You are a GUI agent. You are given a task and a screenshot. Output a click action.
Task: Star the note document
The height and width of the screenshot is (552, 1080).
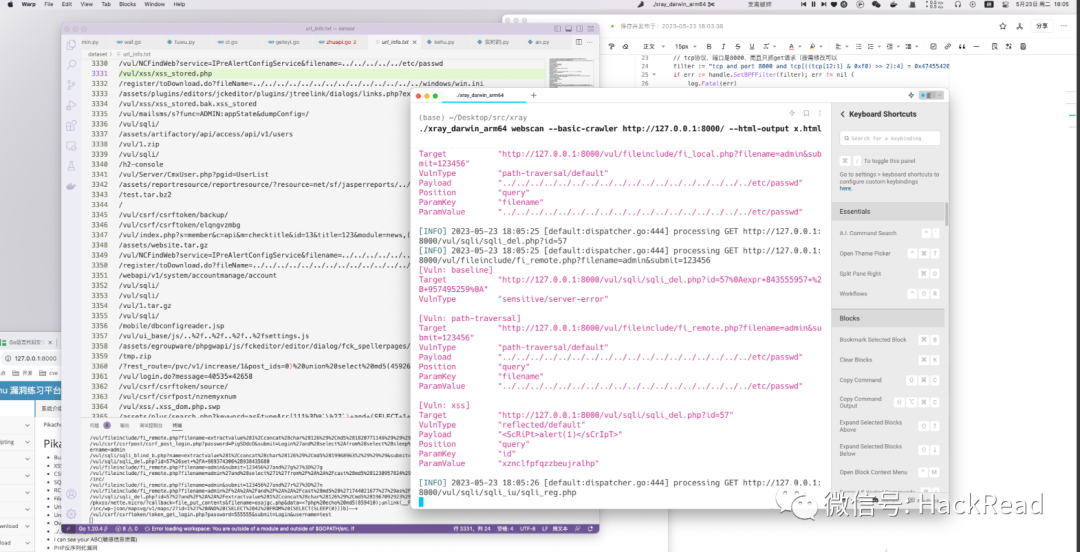(x=1003, y=26)
